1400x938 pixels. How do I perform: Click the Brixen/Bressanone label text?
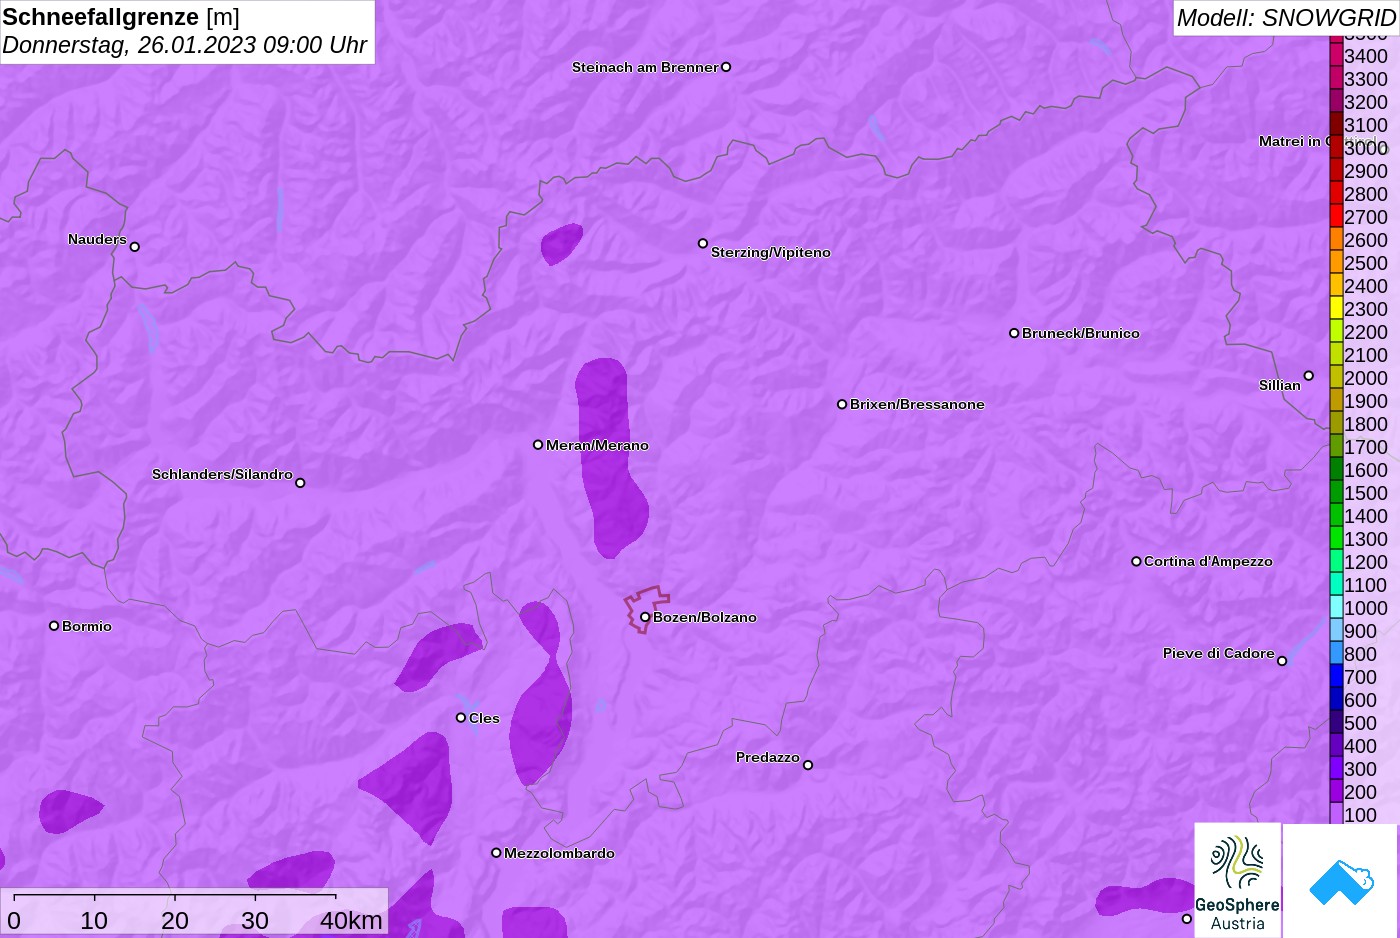(x=917, y=404)
